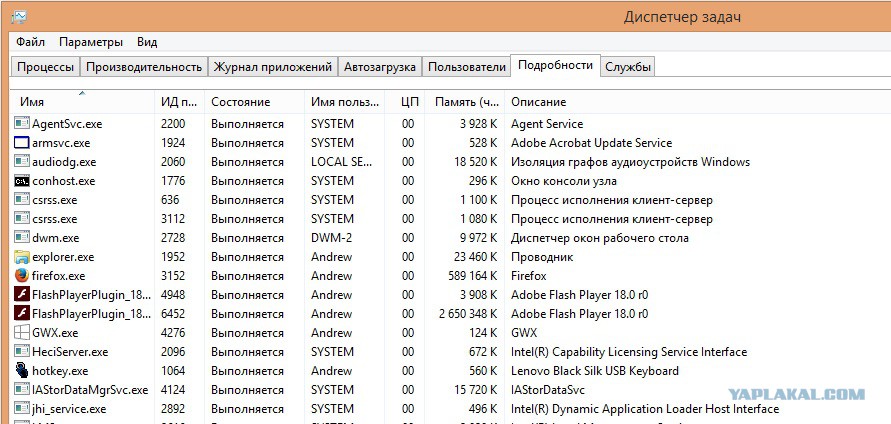Open the Файл menu
Screen dimensions: 891x424
point(31,42)
